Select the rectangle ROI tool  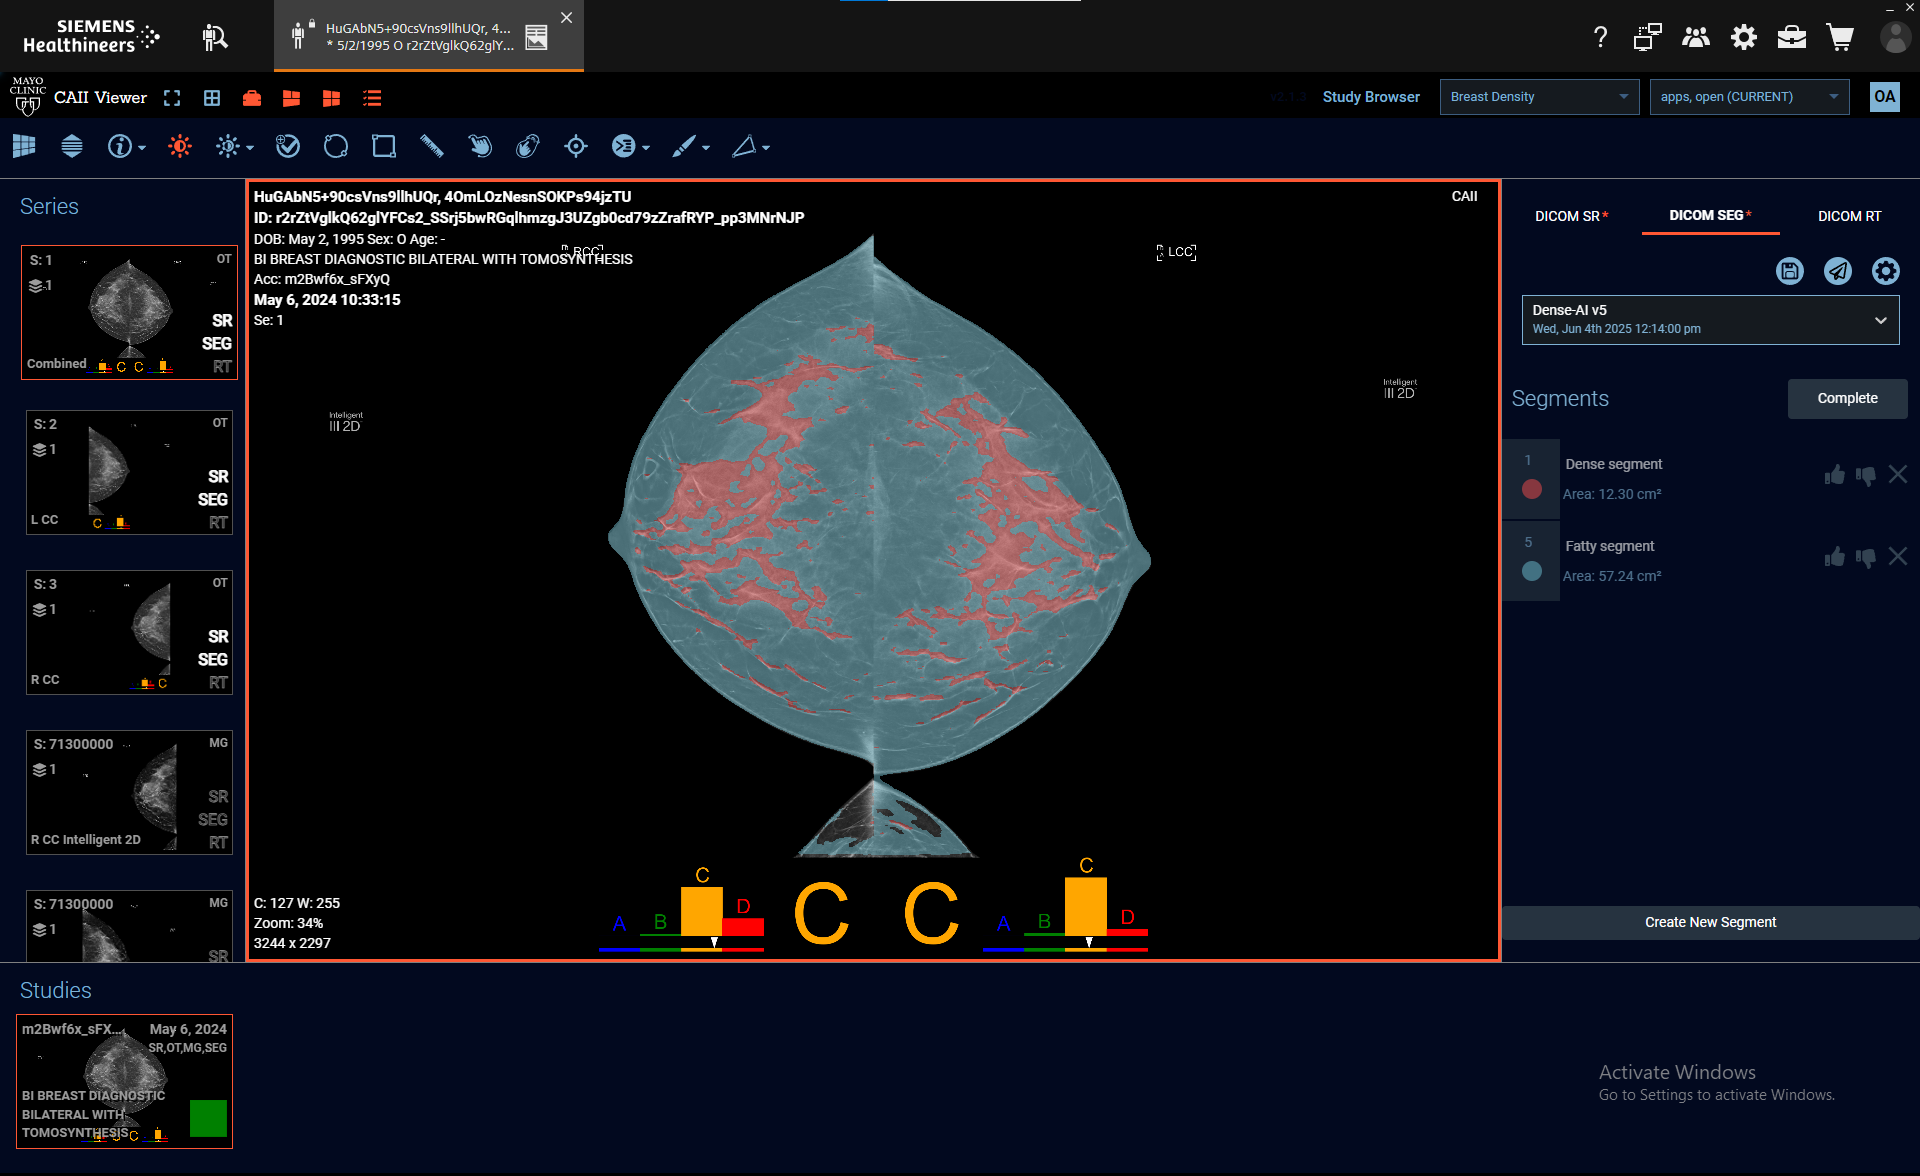384,147
